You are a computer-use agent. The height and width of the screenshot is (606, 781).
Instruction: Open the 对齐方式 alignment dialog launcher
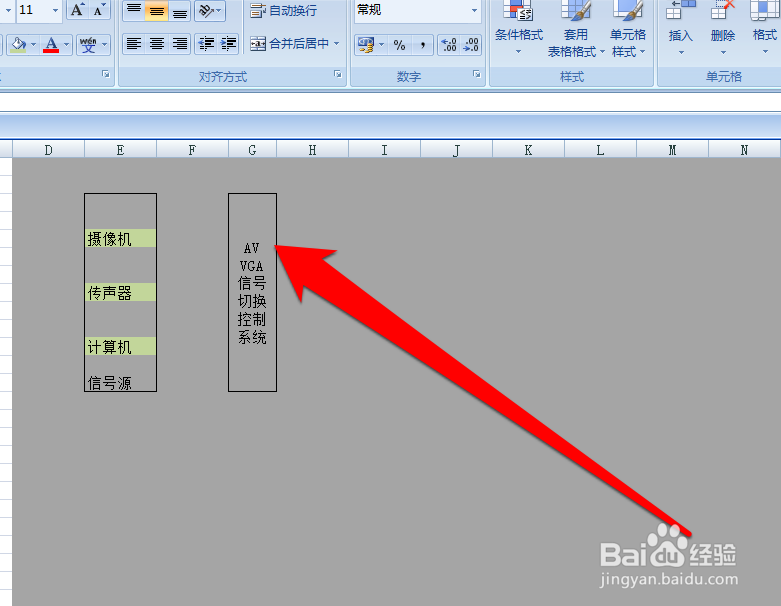click(x=338, y=74)
